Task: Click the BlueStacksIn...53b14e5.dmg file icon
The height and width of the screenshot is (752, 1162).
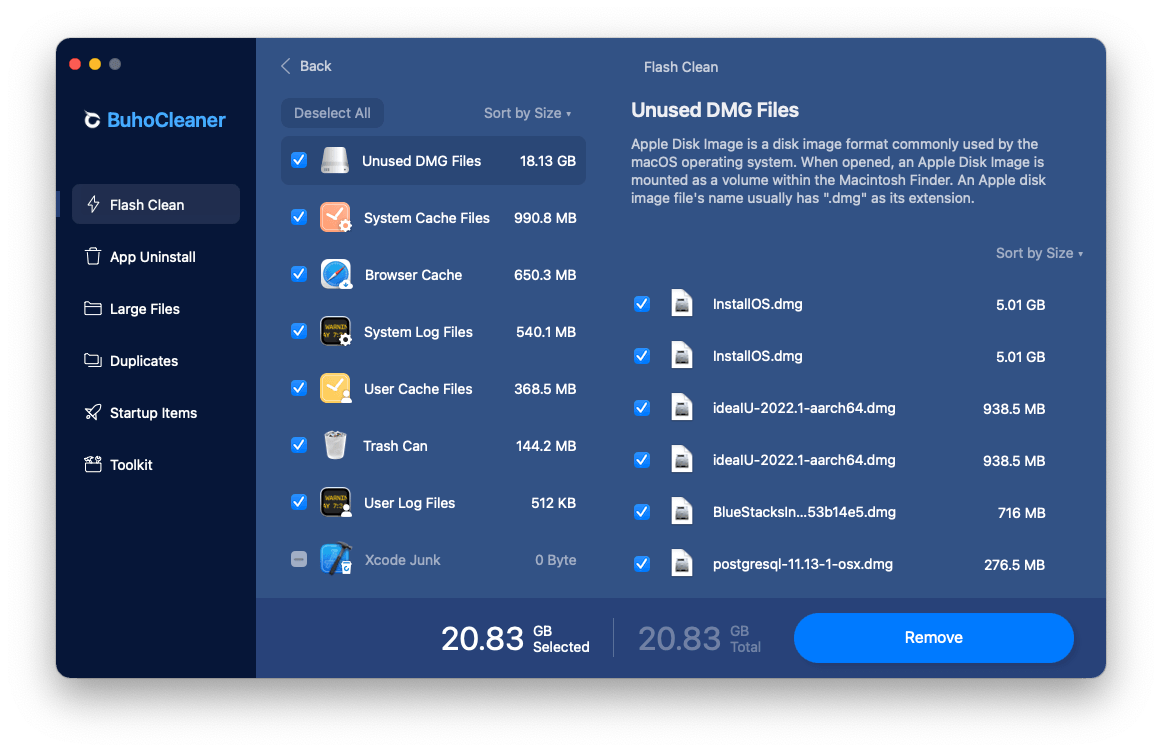Action: click(x=682, y=512)
